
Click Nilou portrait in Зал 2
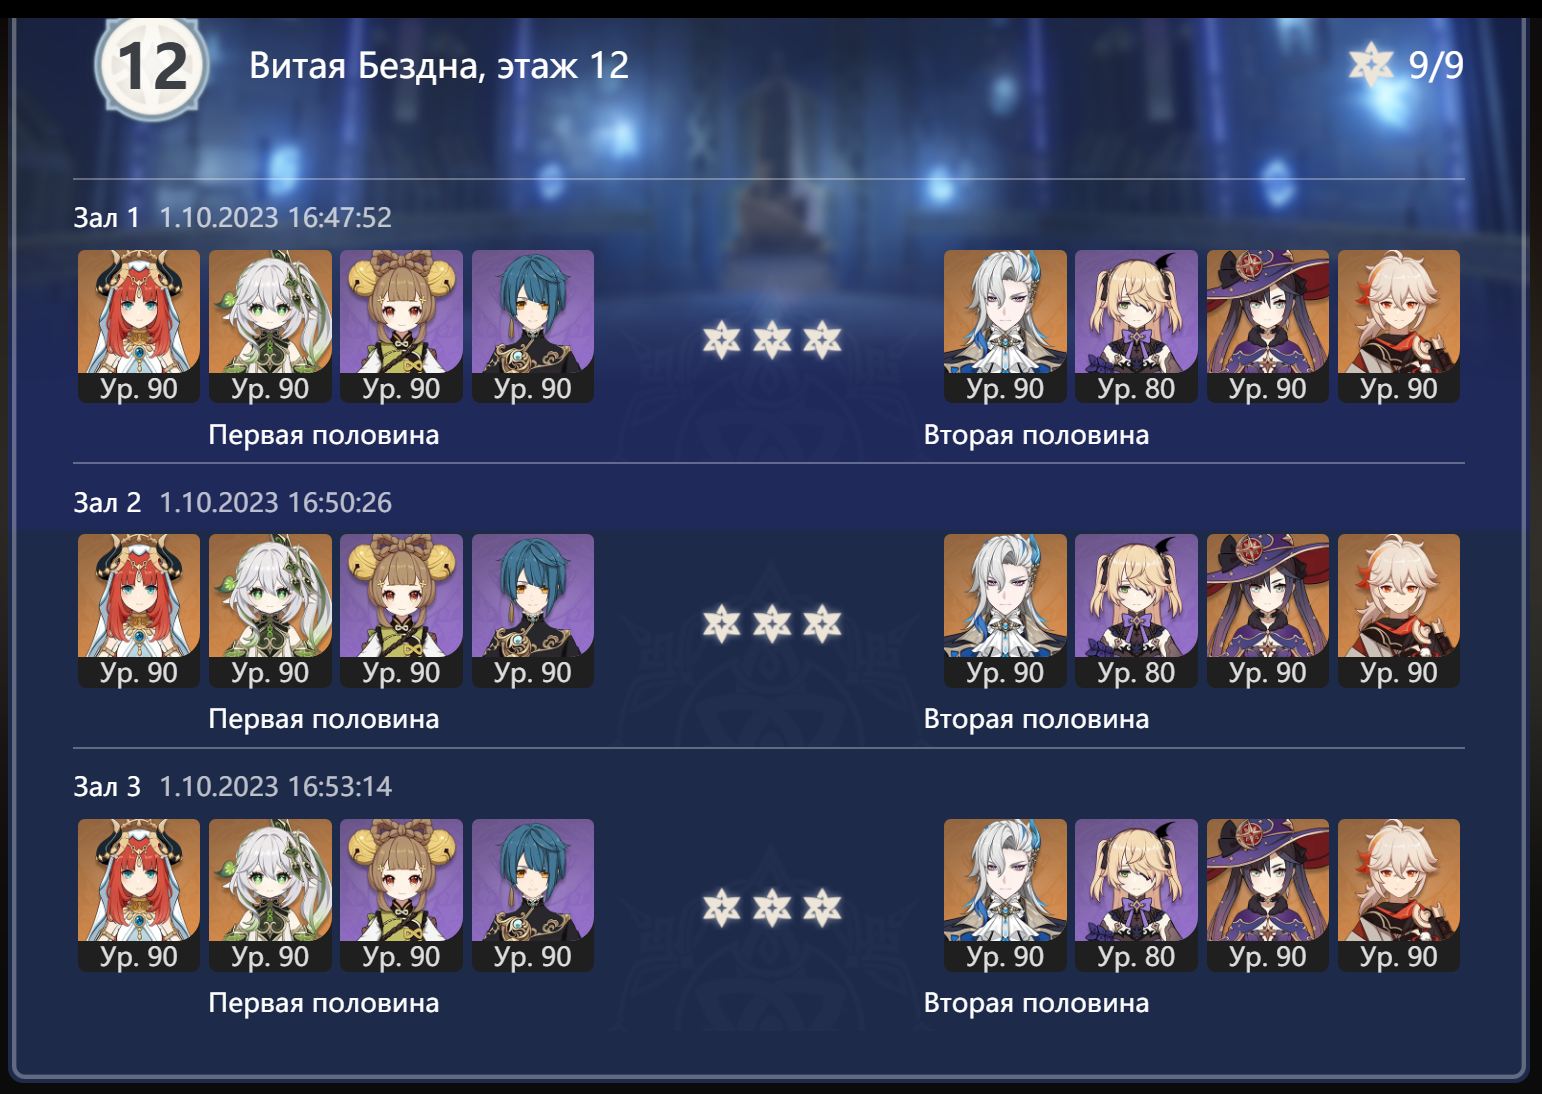[x=139, y=610]
